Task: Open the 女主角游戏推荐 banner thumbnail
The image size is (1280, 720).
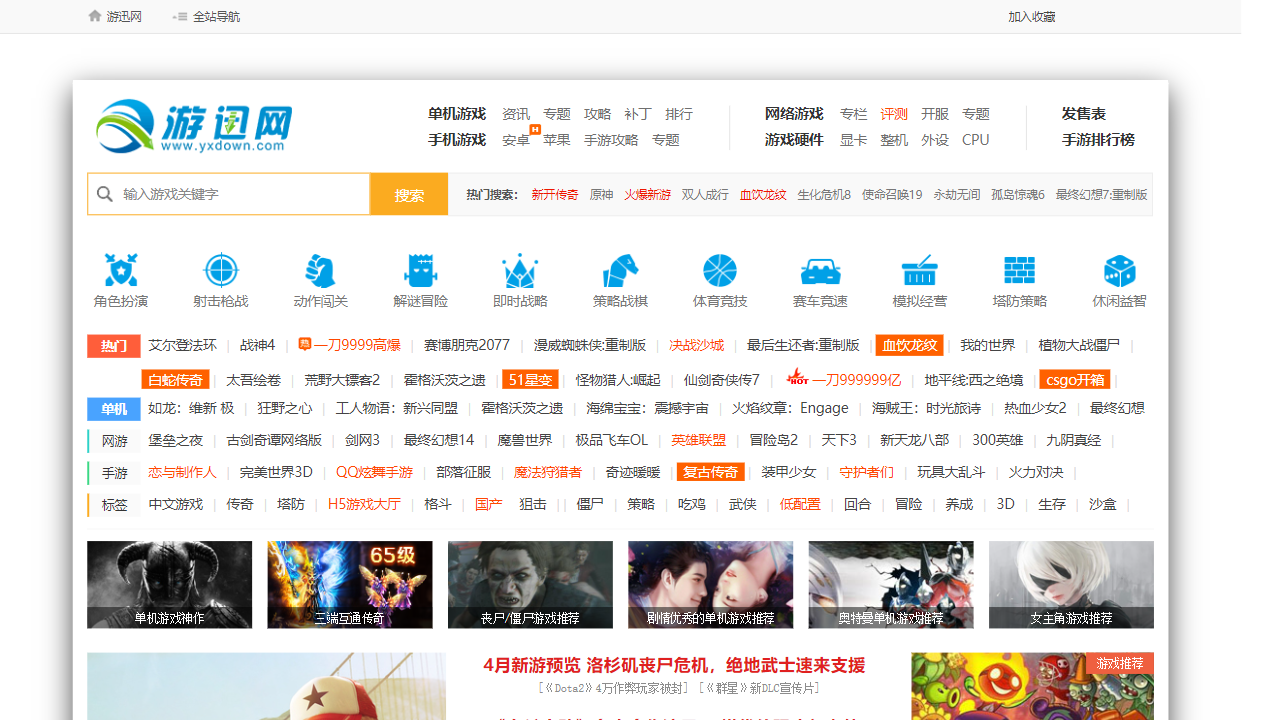Action: 1070,584
